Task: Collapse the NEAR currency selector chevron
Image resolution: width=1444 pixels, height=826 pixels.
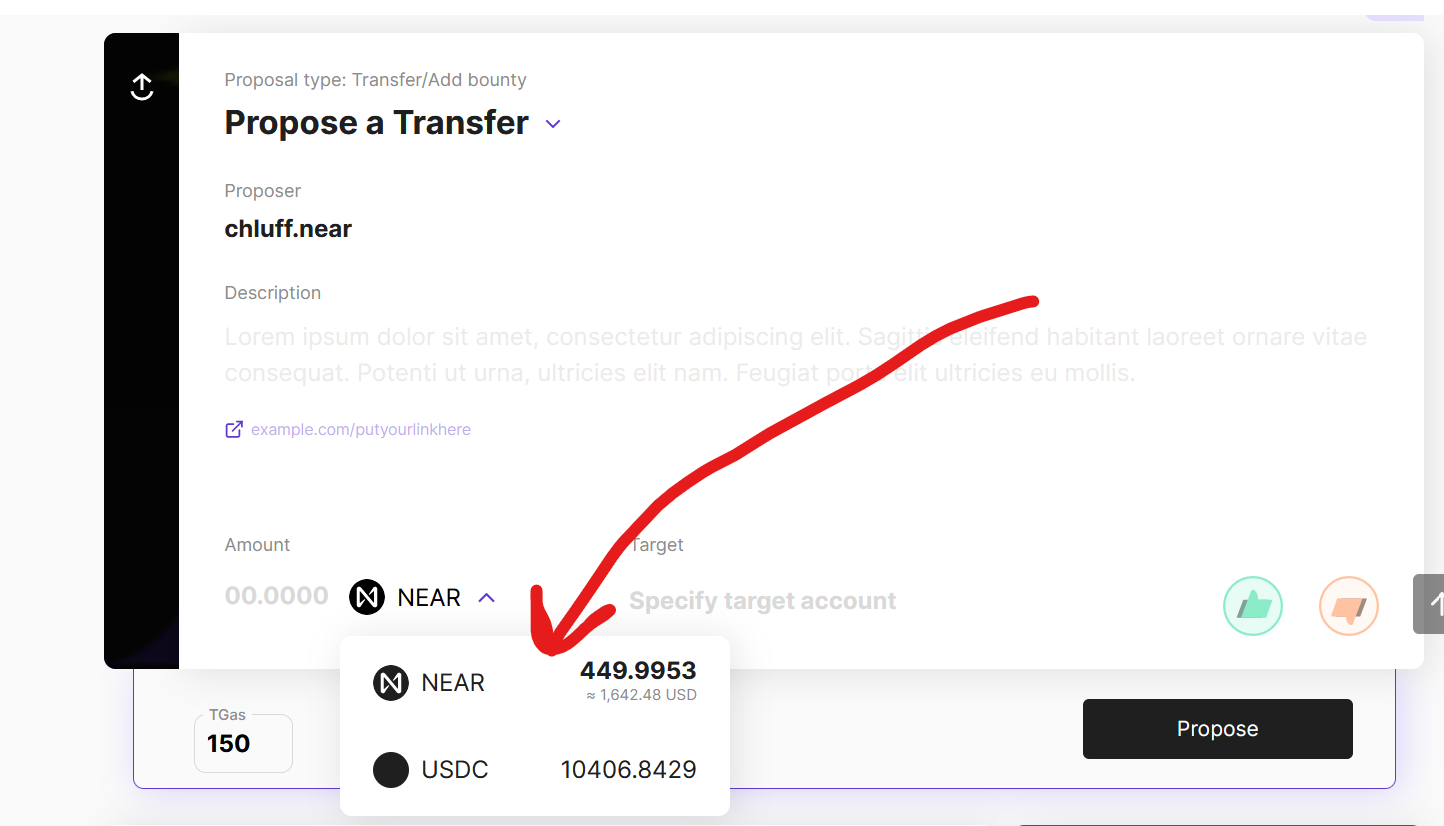Action: click(x=487, y=596)
